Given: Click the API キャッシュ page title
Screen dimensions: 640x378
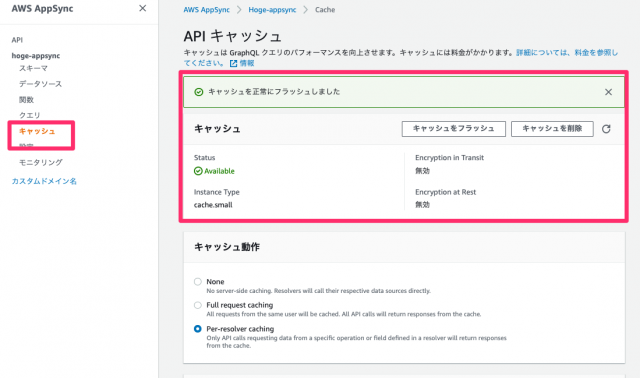Looking at the screenshot, I should pyautogui.click(x=232, y=36).
